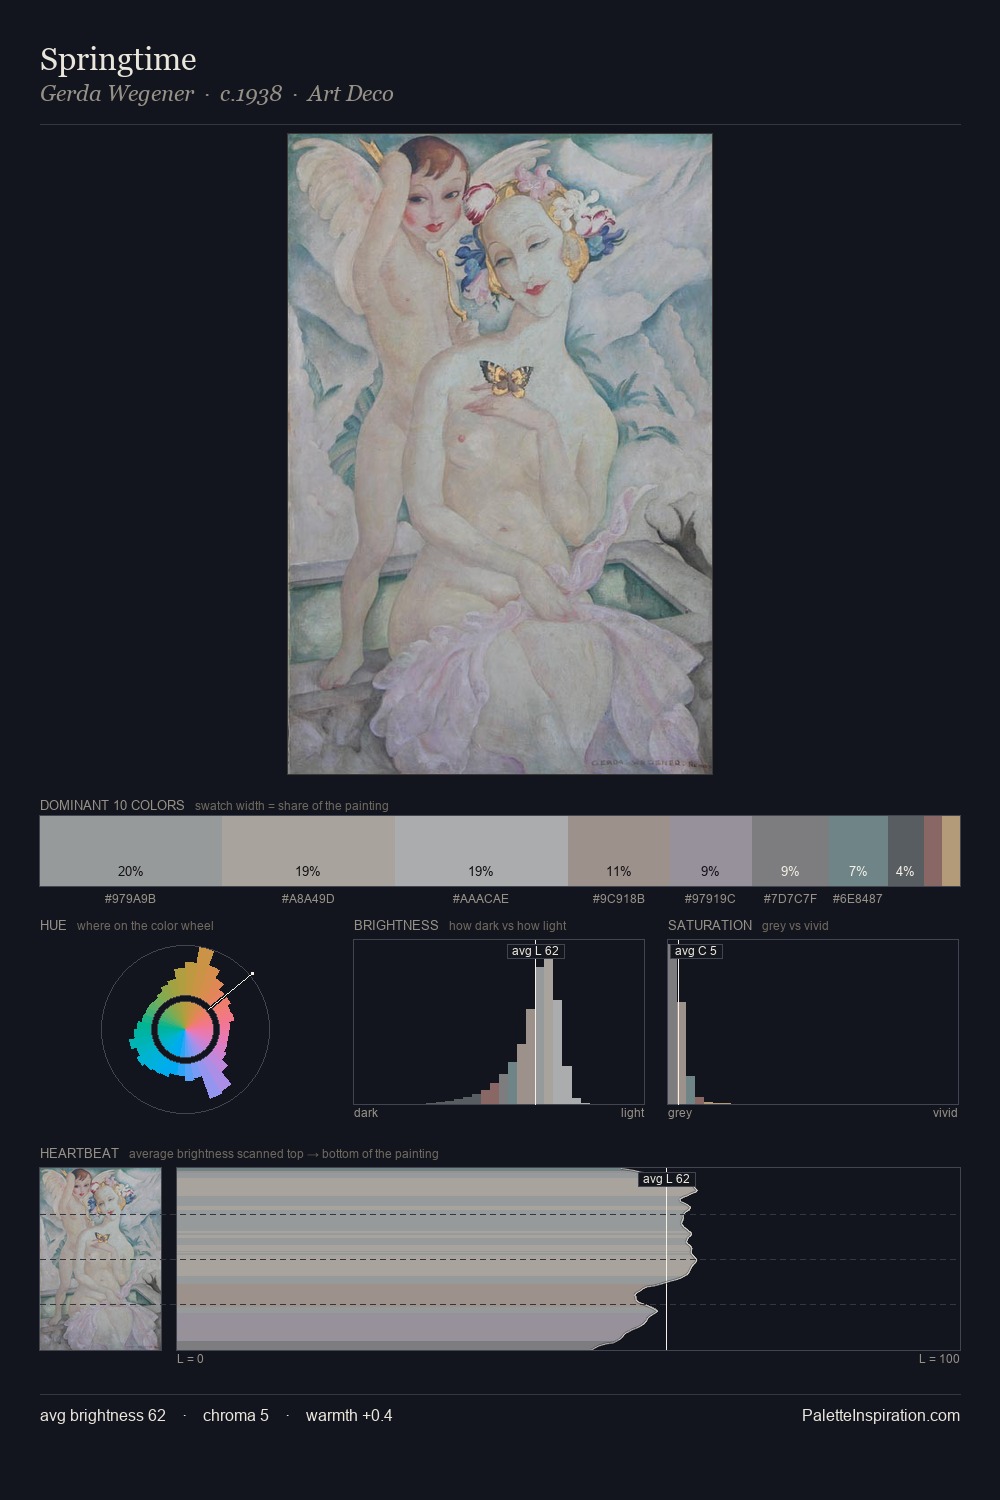The height and width of the screenshot is (1500, 1000).
Task: Click the 'vivid' saturation axis label
Action: coord(945,1113)
